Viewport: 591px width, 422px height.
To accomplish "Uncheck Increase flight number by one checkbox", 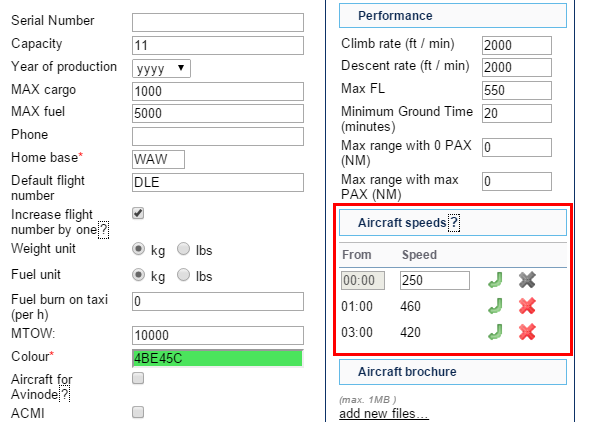I will pos(138,213).
